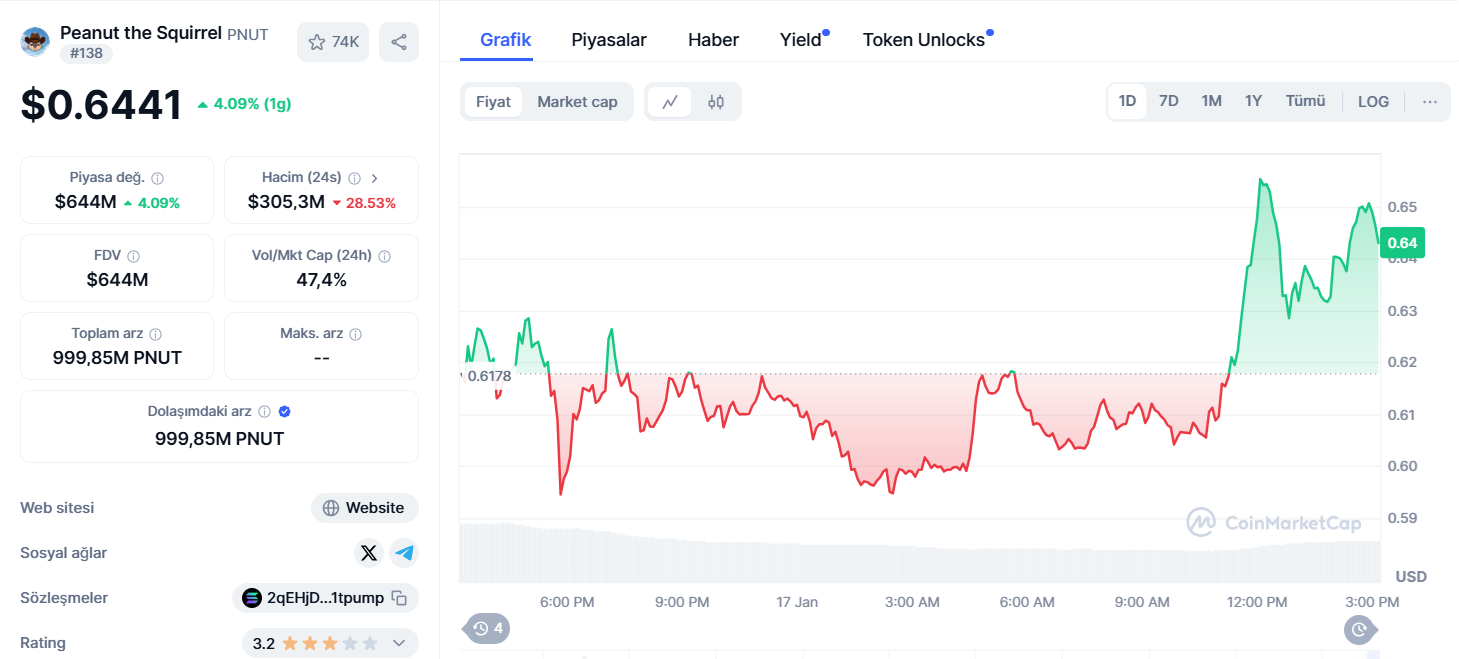This screenshot has width=1459, height=659.
Task: Expand Hacim (24s) details chevron
Action: tap(375, 178)
